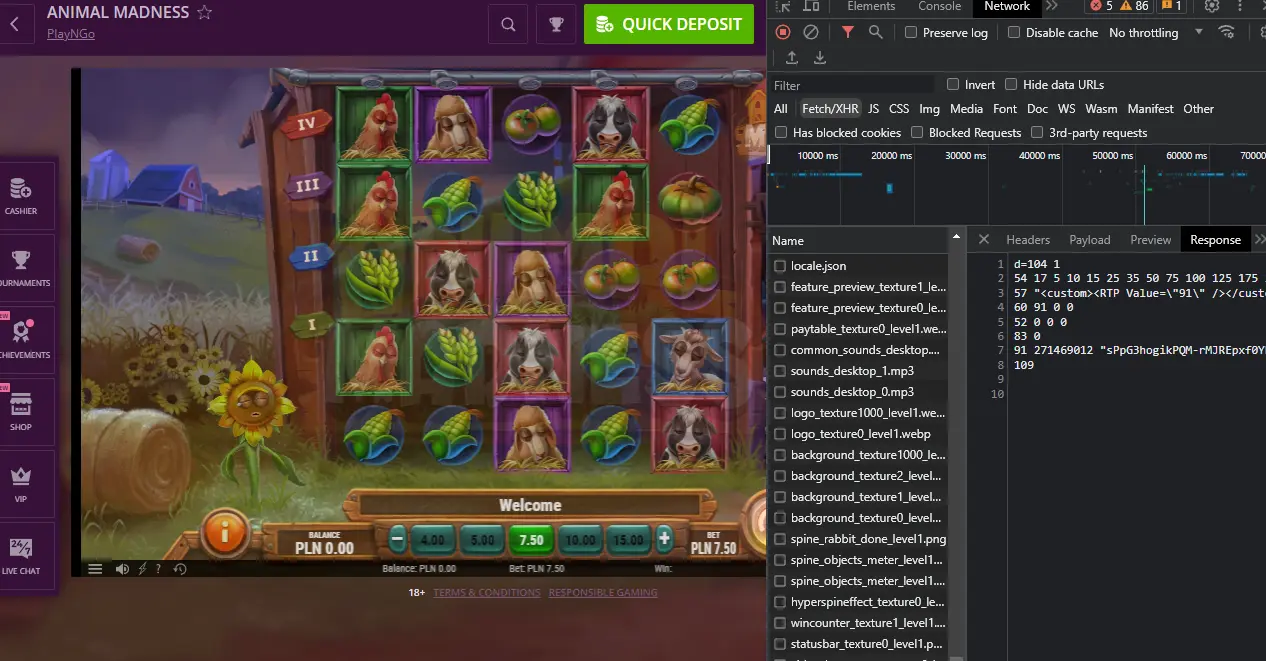Toggle the lightning fast-play icon

142,569
